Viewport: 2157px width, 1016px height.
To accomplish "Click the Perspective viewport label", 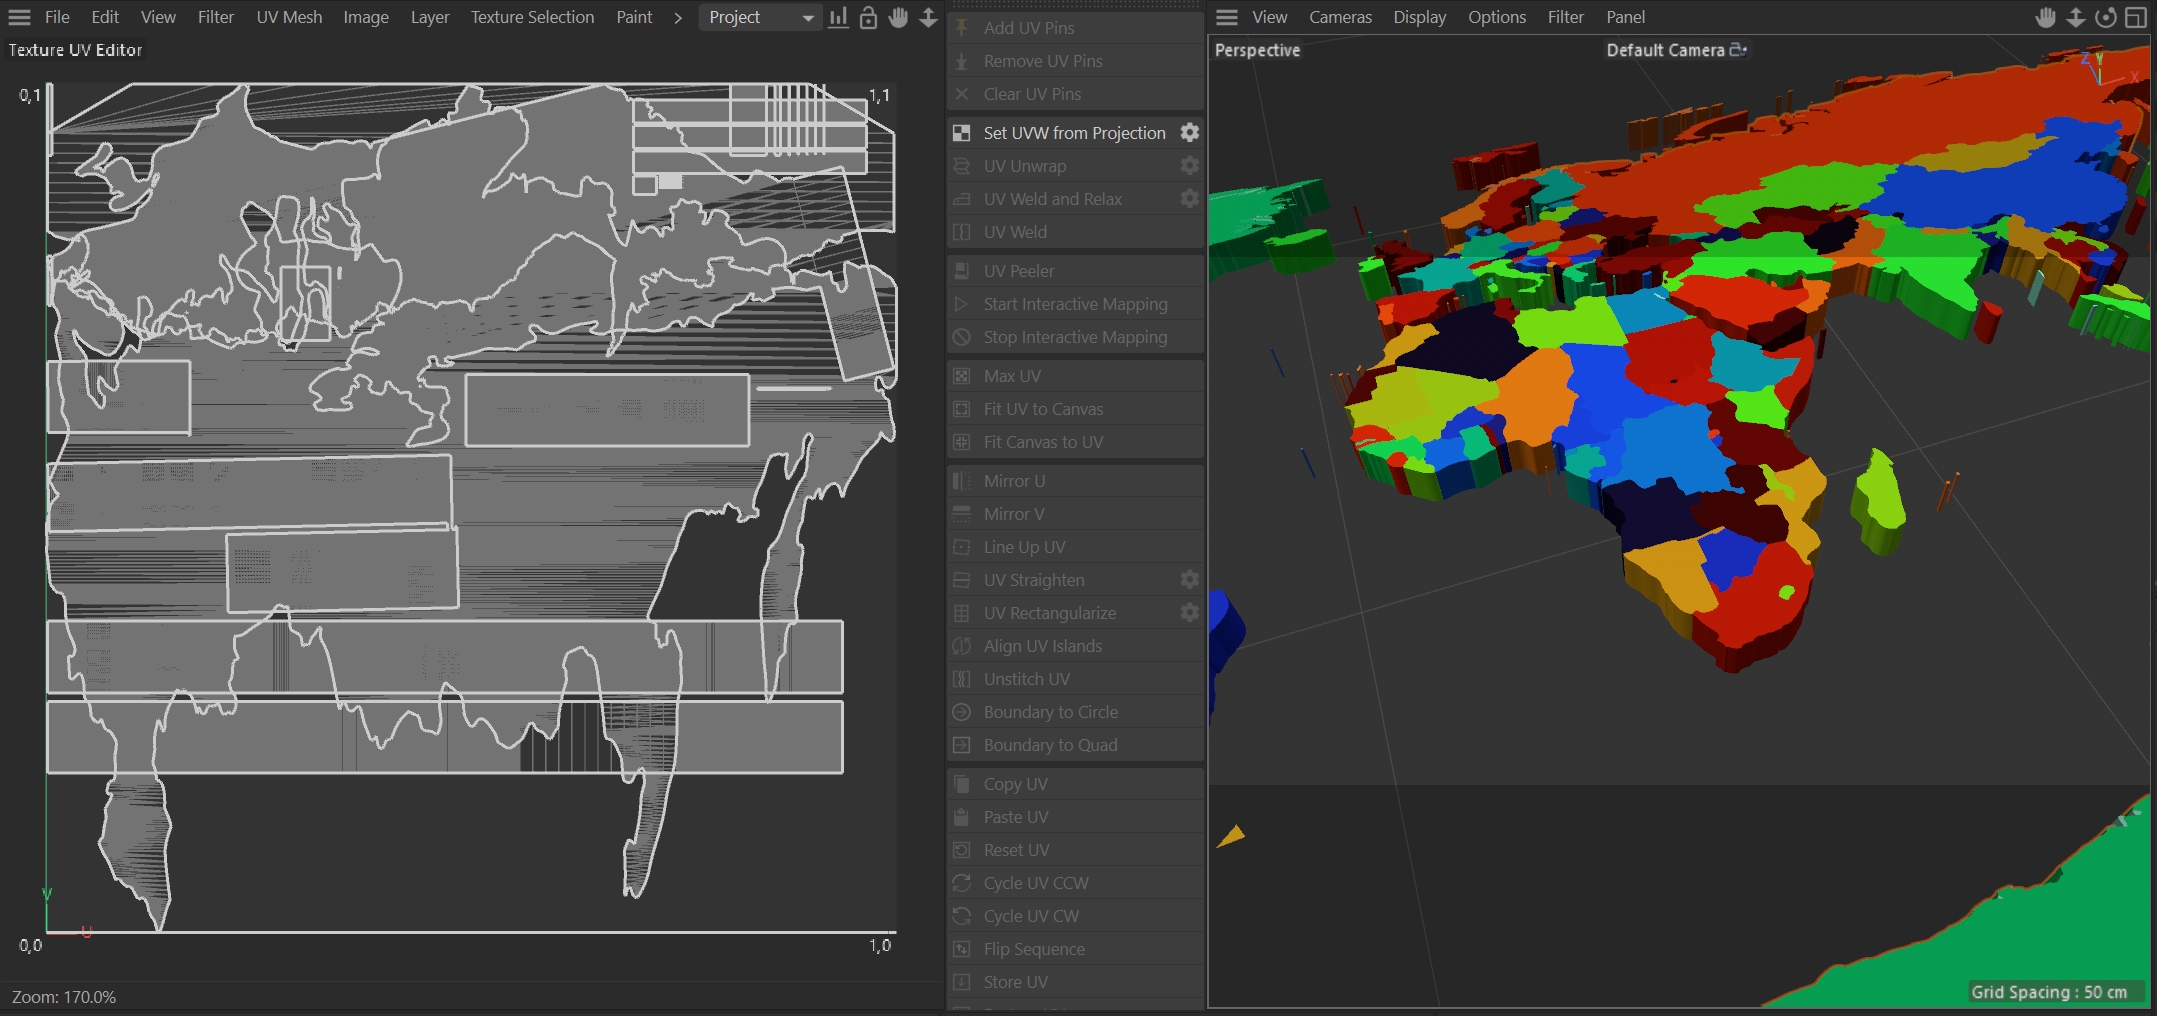I will click(1257, 50).
